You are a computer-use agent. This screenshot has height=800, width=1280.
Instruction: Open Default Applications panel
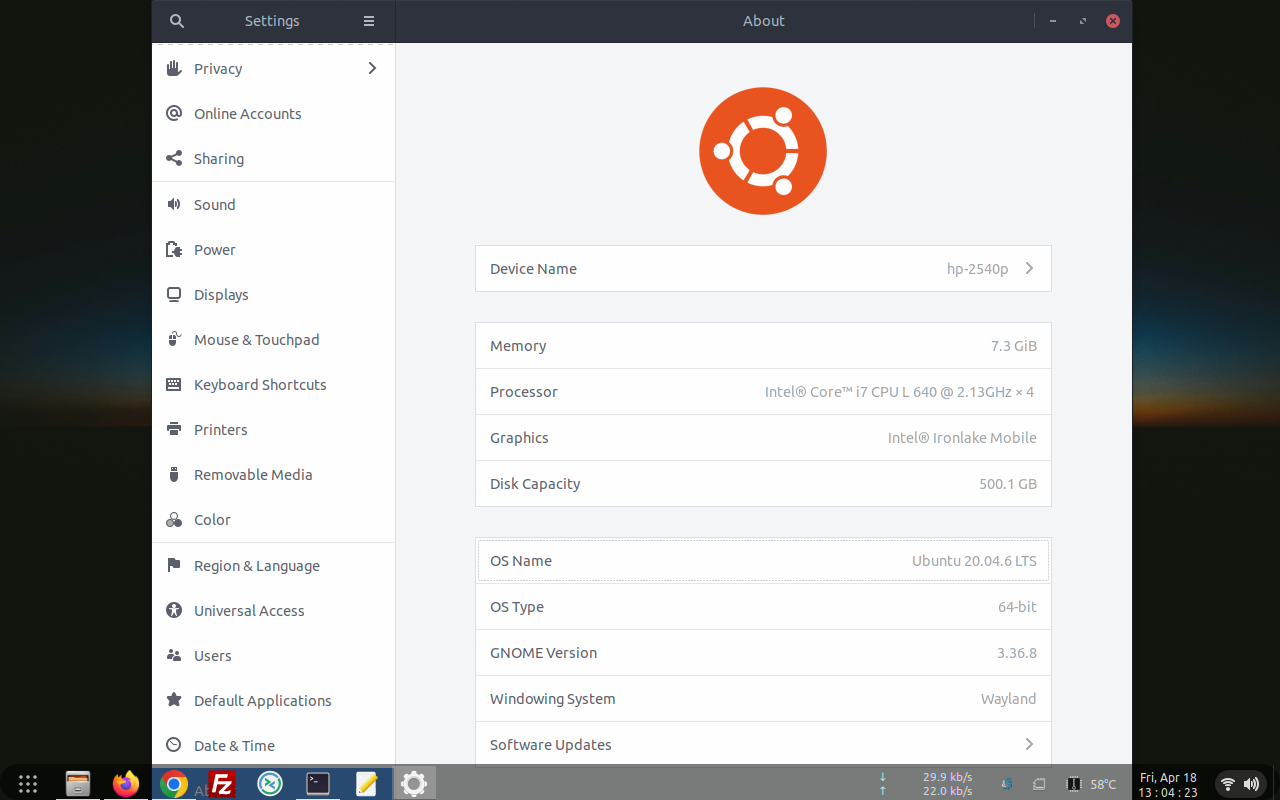click(273, 700)
